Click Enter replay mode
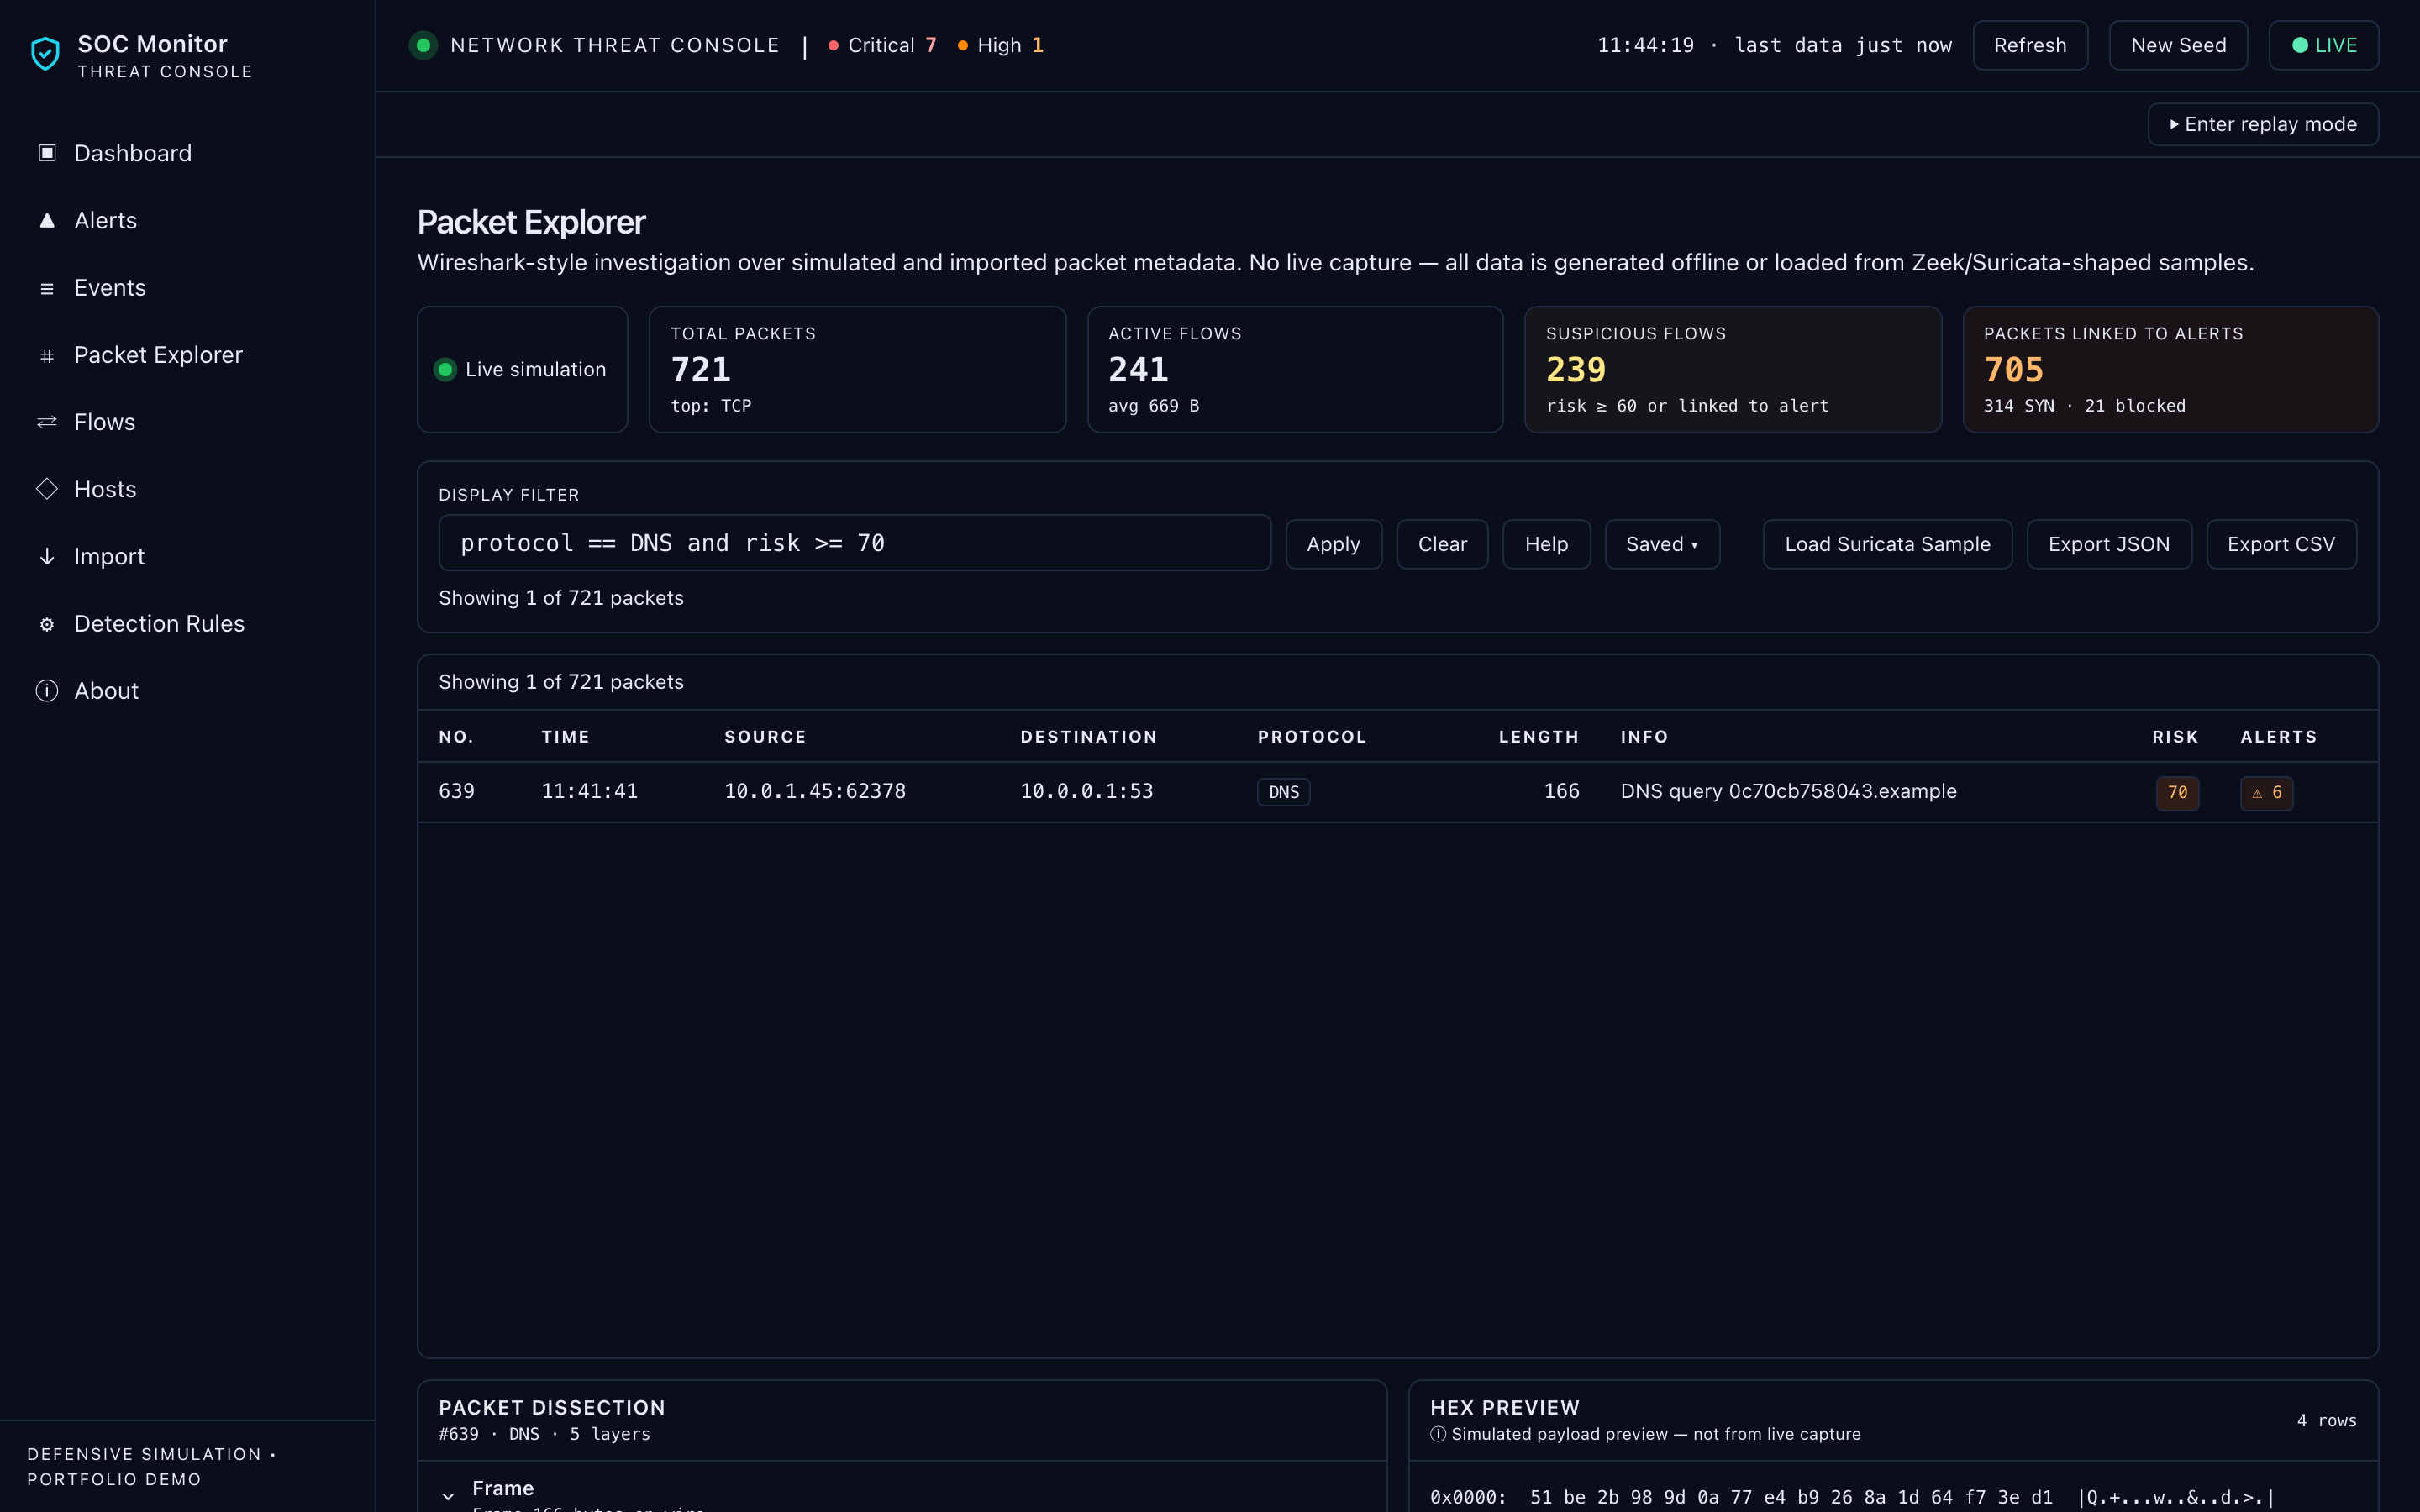 2262,124
